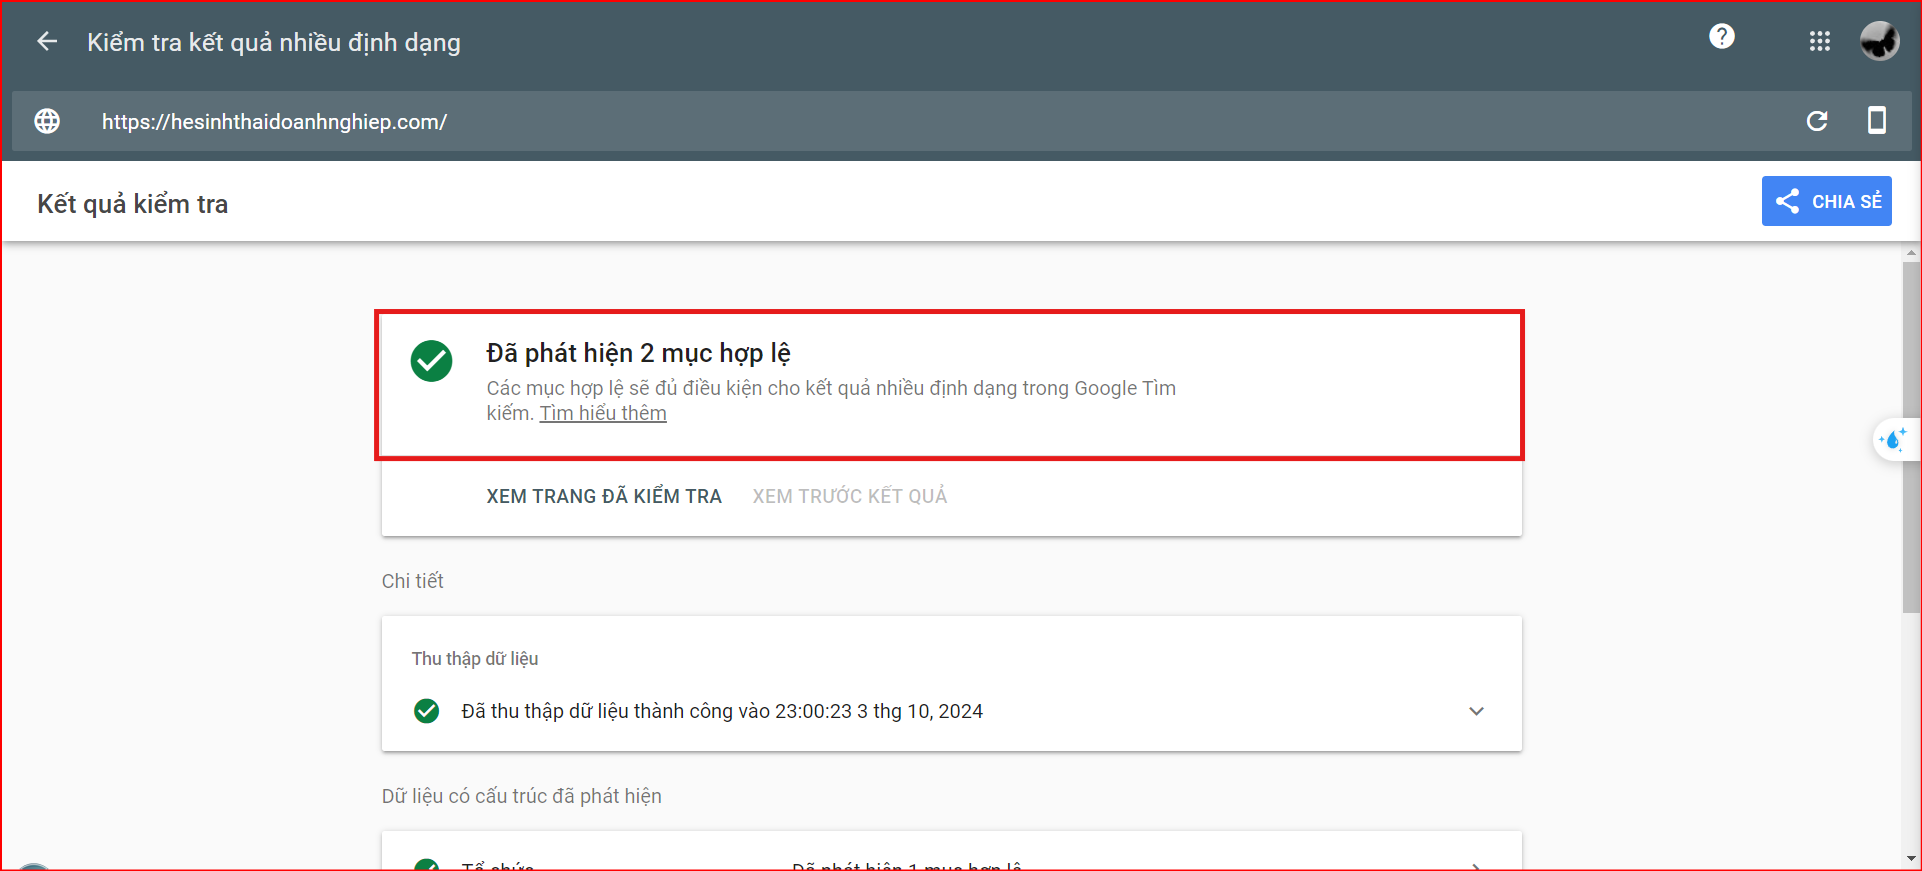Open the help question mark icon

click(1721, 37)
